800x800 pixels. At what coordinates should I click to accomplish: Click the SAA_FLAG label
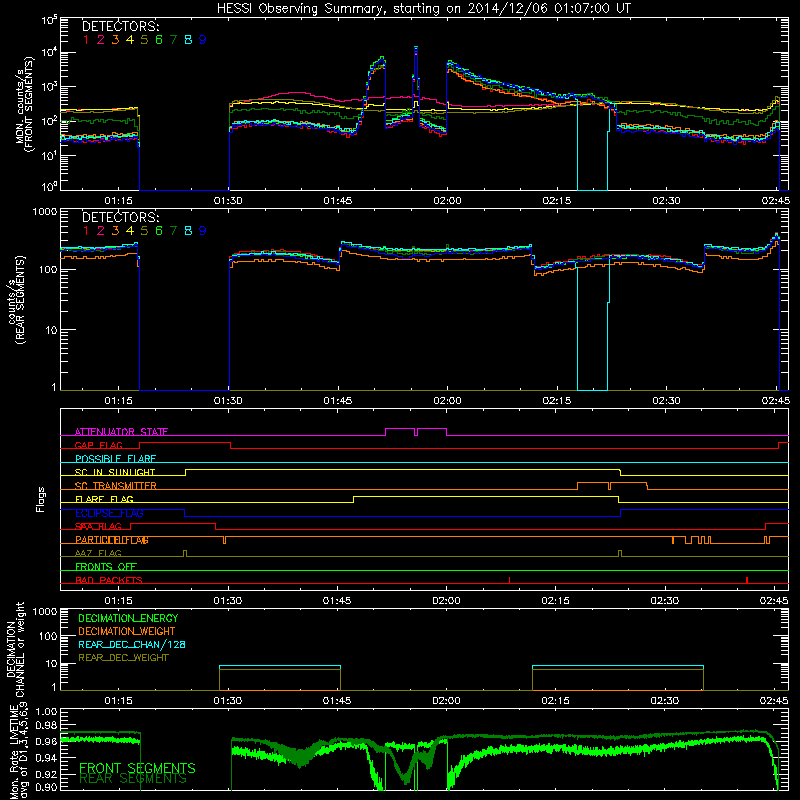coord(98,527)
